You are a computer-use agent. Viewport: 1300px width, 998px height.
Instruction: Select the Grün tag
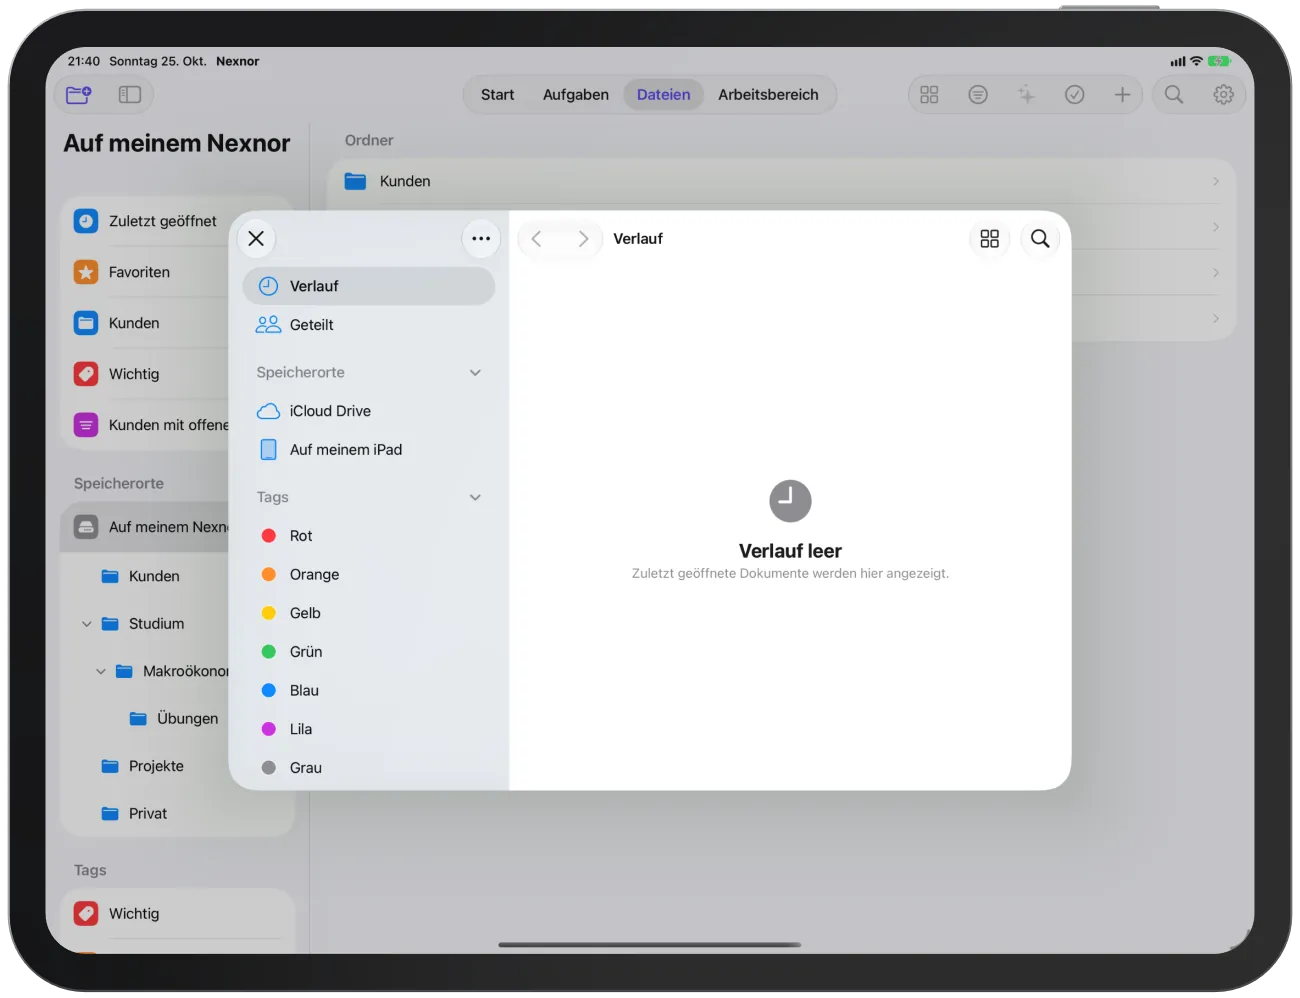pos(369,652)
